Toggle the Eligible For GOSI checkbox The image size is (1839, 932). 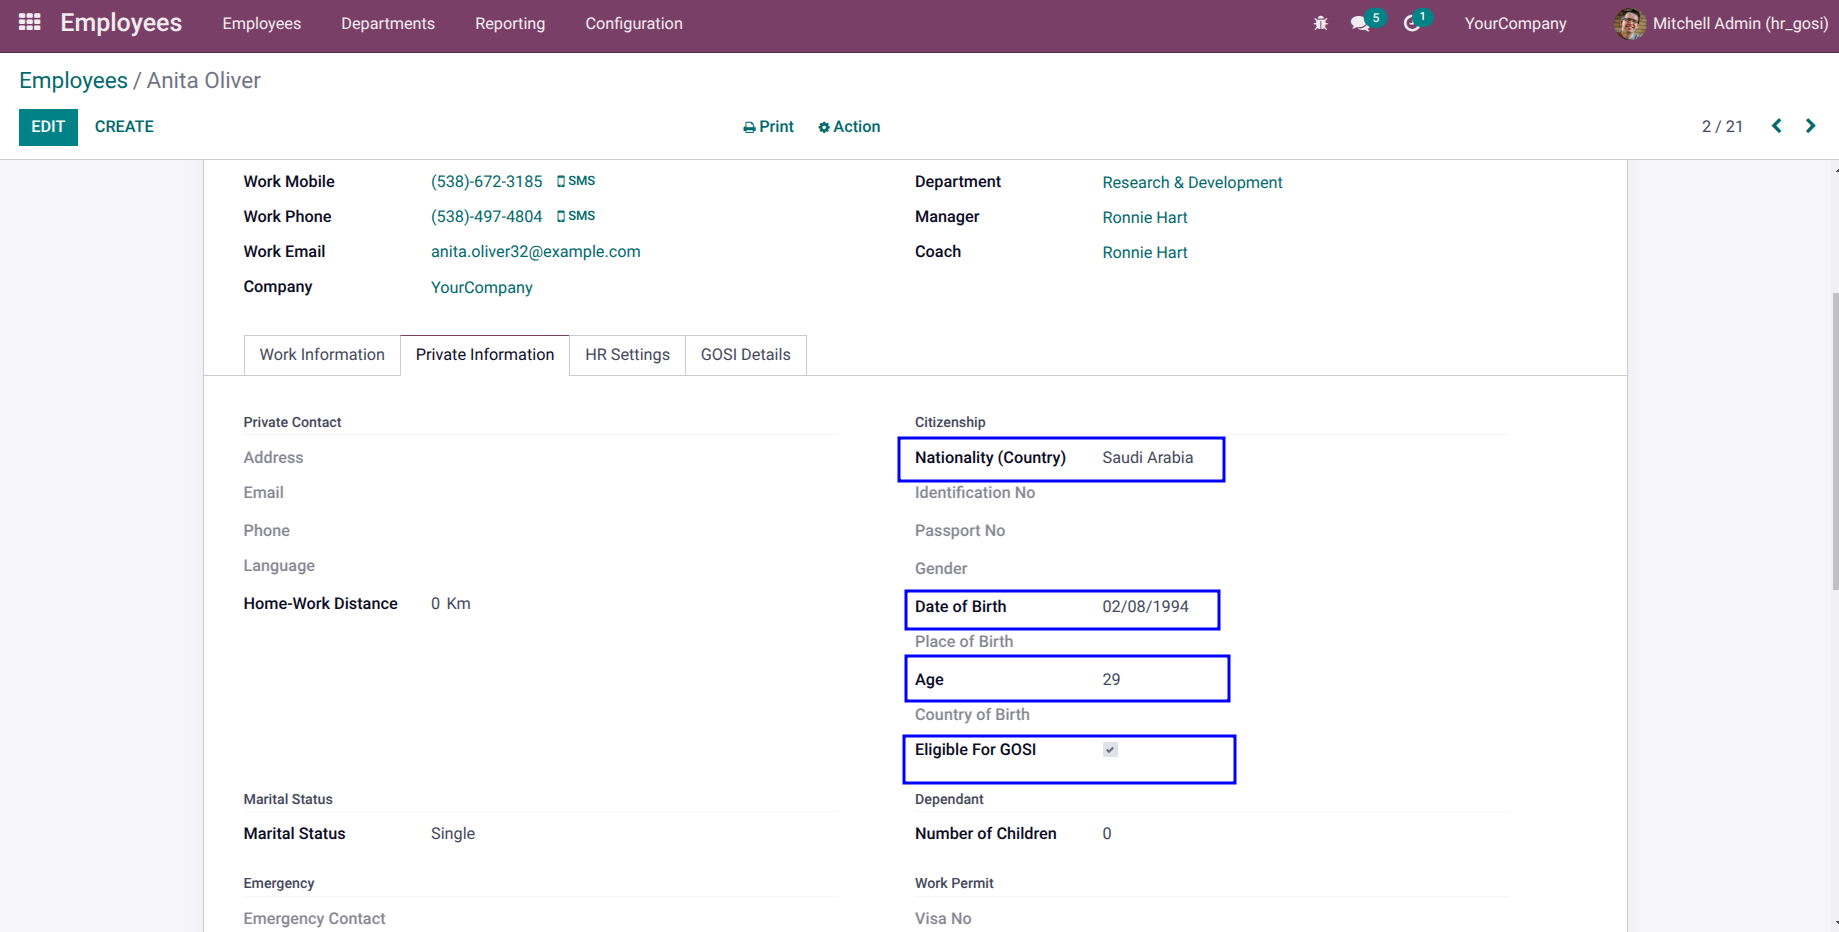1110,750
